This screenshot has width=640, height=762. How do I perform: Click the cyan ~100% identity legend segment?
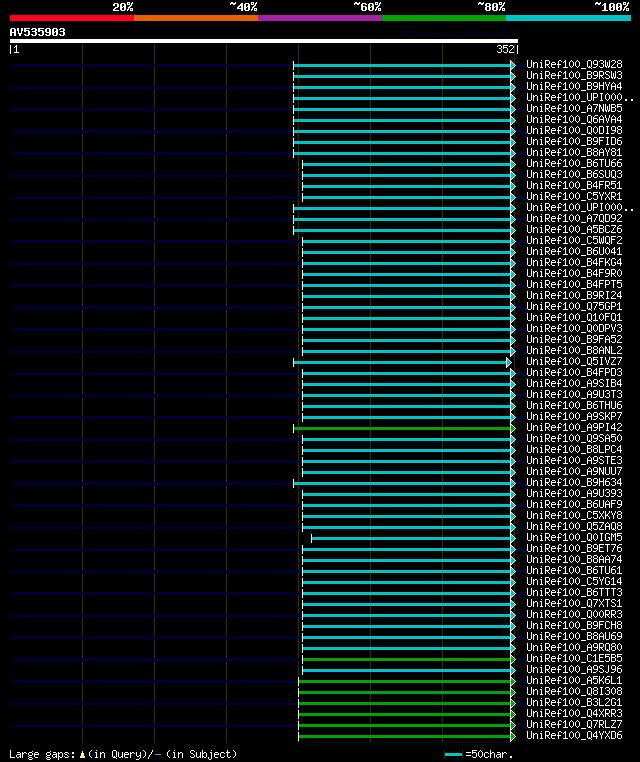pyautogui.click(x=568, y=18)
